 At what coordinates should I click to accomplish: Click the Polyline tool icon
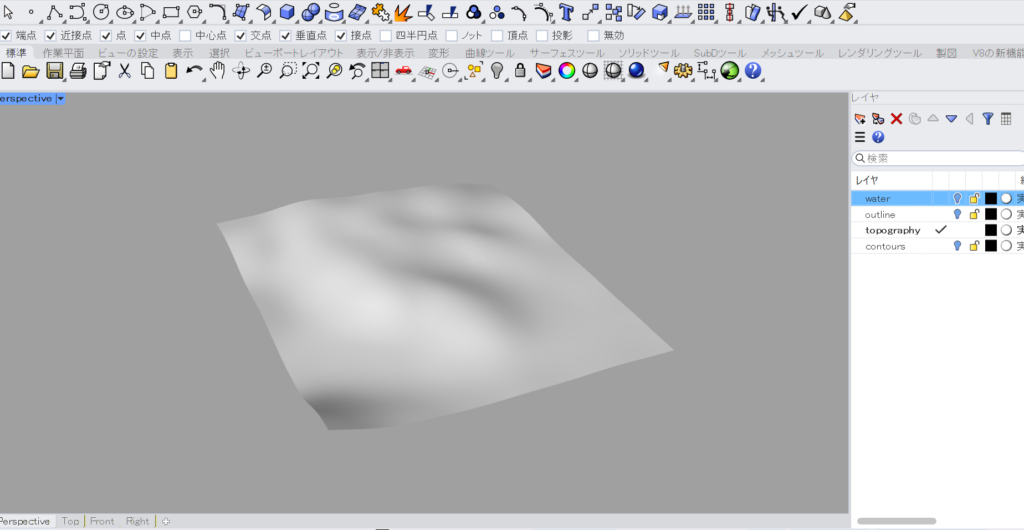click(53, 12)
